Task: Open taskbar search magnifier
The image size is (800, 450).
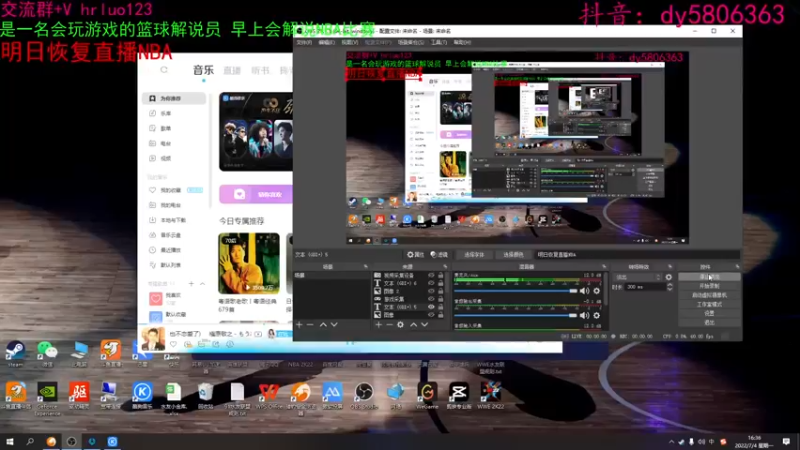Action: click(x=30, y=442)
